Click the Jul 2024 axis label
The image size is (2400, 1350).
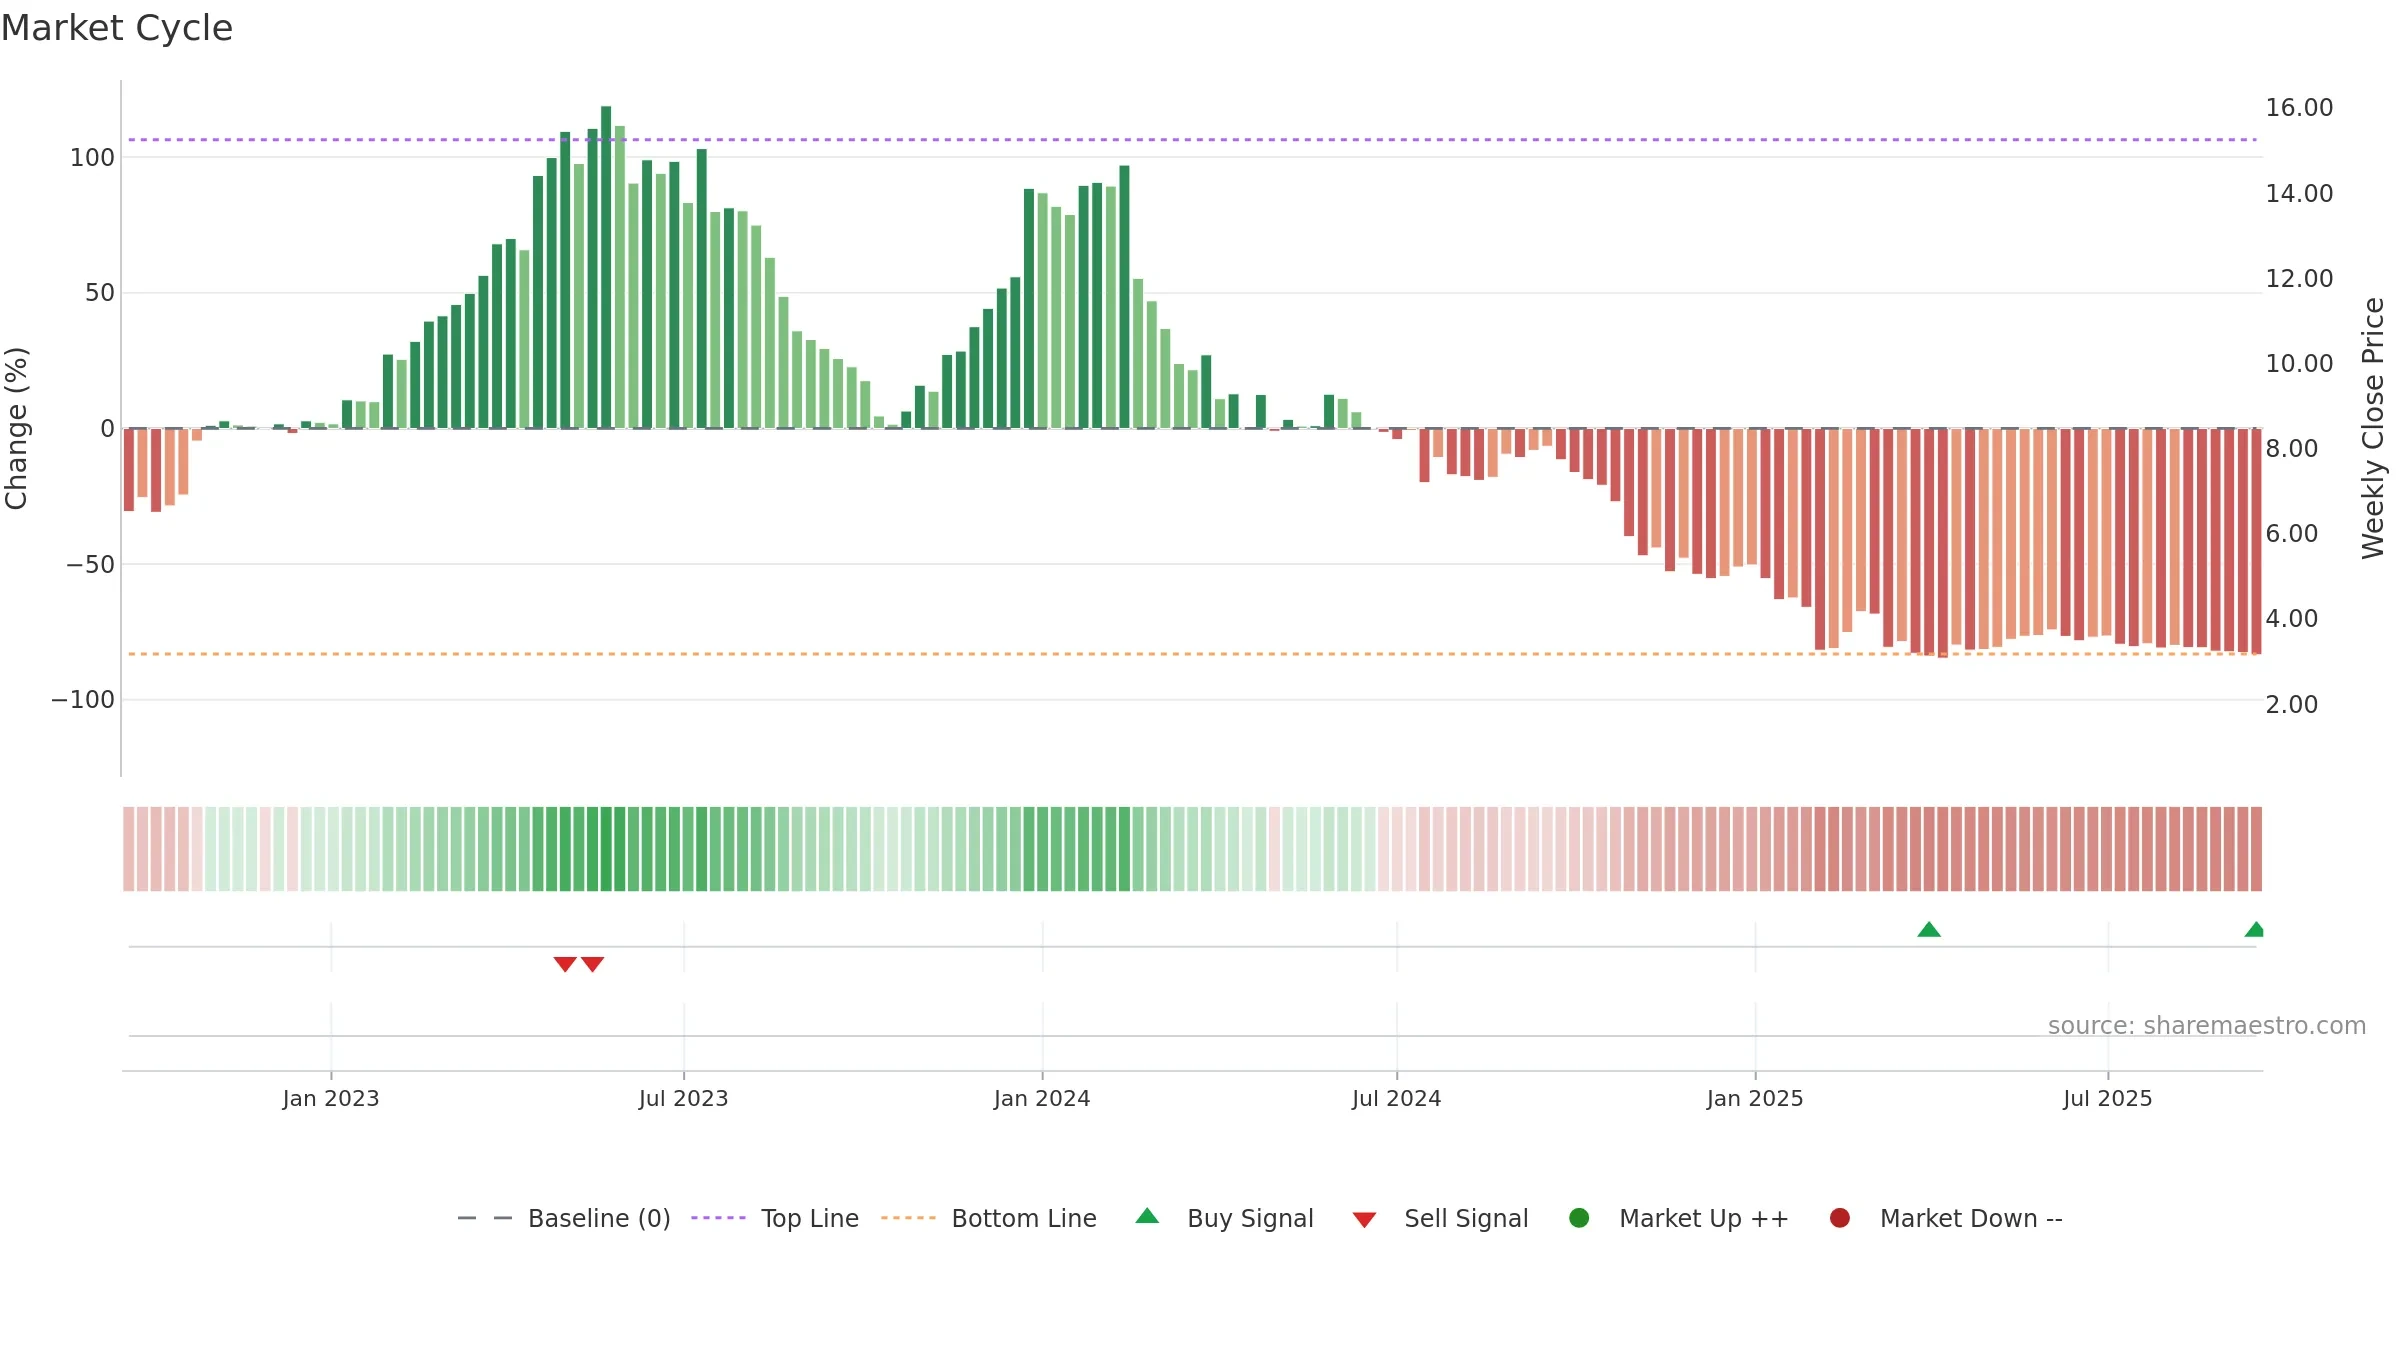[x=1397, y=1099]
